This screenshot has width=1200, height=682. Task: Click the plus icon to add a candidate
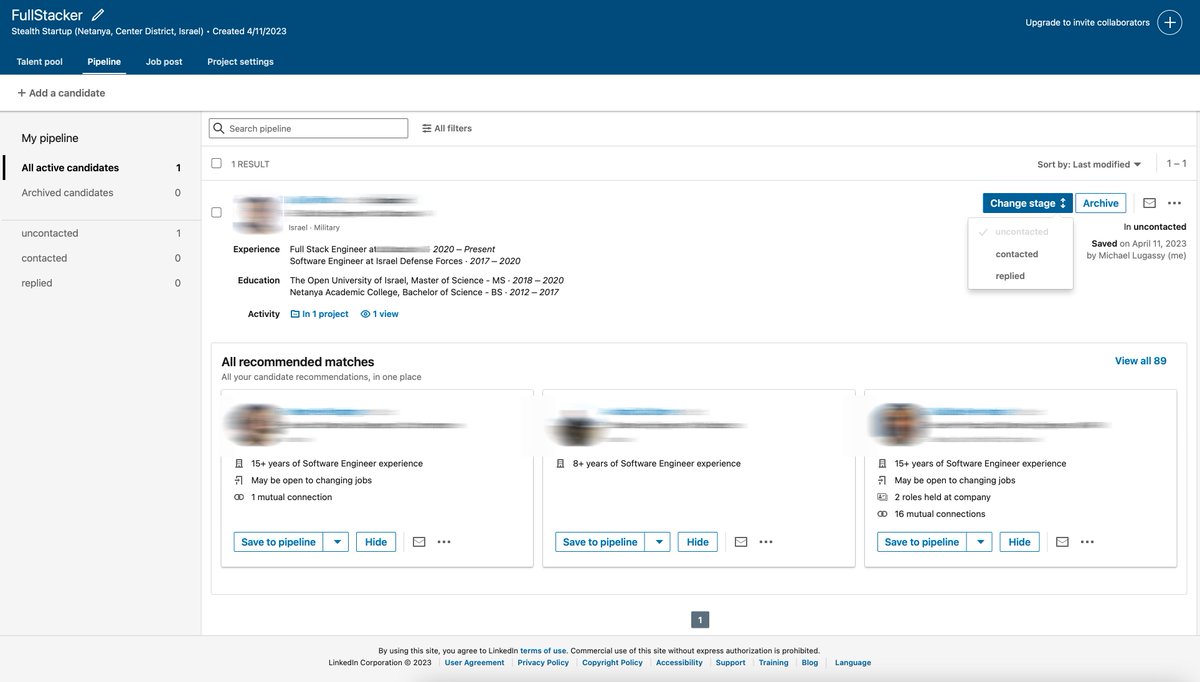[21, 93]
